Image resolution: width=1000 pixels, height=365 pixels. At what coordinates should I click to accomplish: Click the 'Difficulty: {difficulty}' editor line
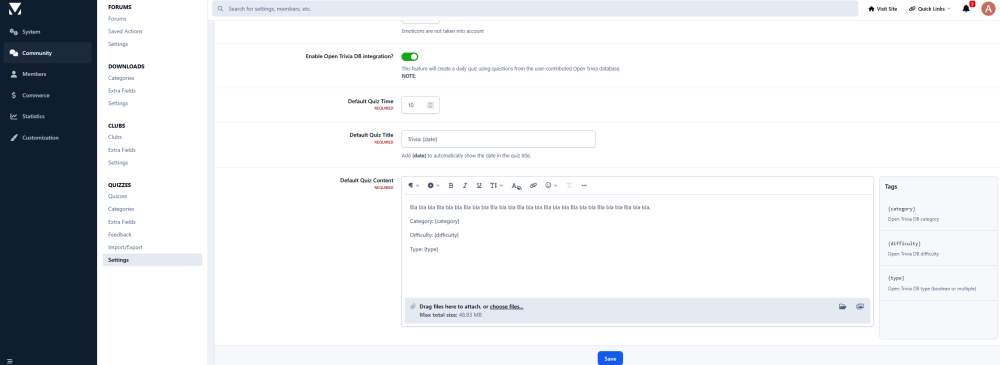(x=434, y=235)
